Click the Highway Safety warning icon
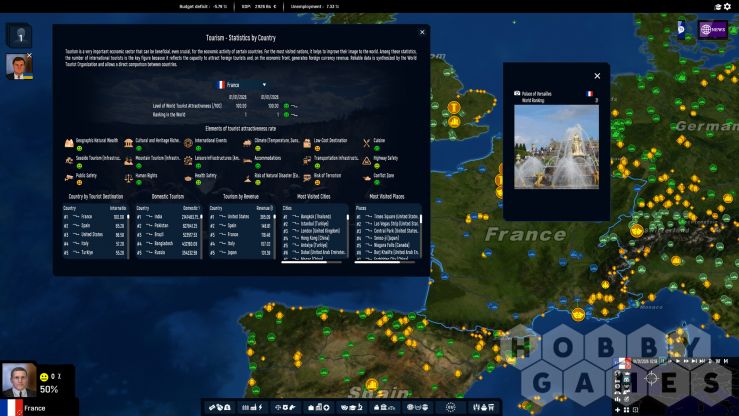This screenshot has height=416, width=739. tap(367, 161)
